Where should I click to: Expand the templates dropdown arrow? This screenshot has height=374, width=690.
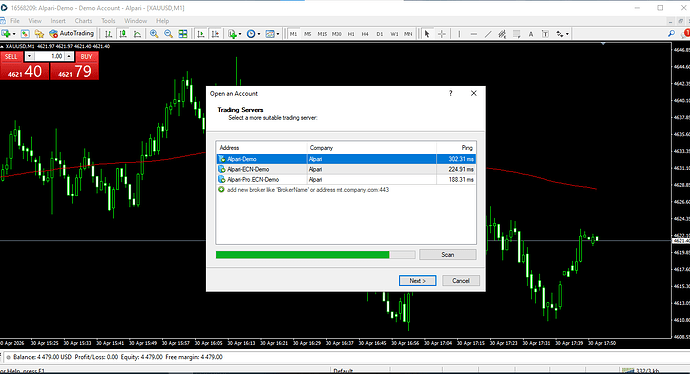click(x=278, y=34)
